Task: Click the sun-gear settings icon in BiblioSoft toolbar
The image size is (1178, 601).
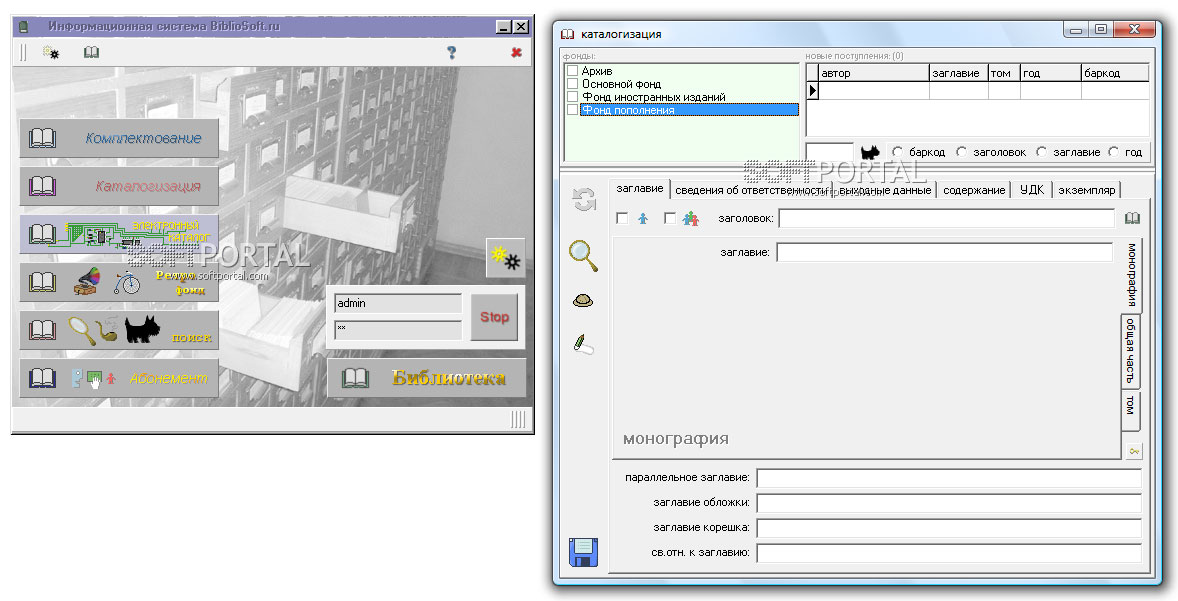Action: [50, 53]
